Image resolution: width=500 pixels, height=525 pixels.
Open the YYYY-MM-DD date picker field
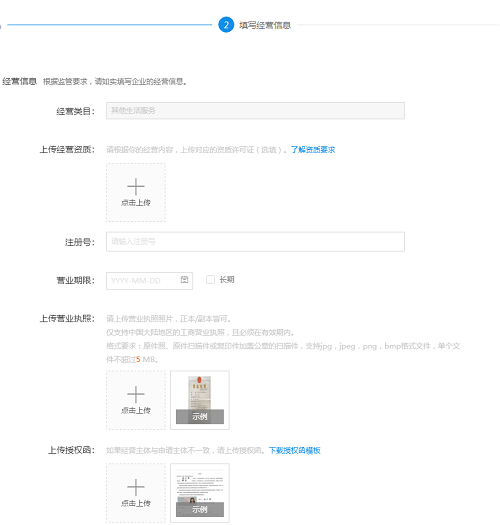tap(149, 281)
